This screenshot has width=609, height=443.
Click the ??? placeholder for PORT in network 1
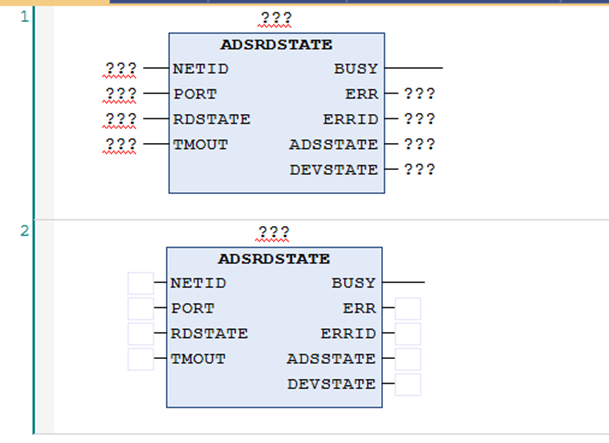pos(120,95)
